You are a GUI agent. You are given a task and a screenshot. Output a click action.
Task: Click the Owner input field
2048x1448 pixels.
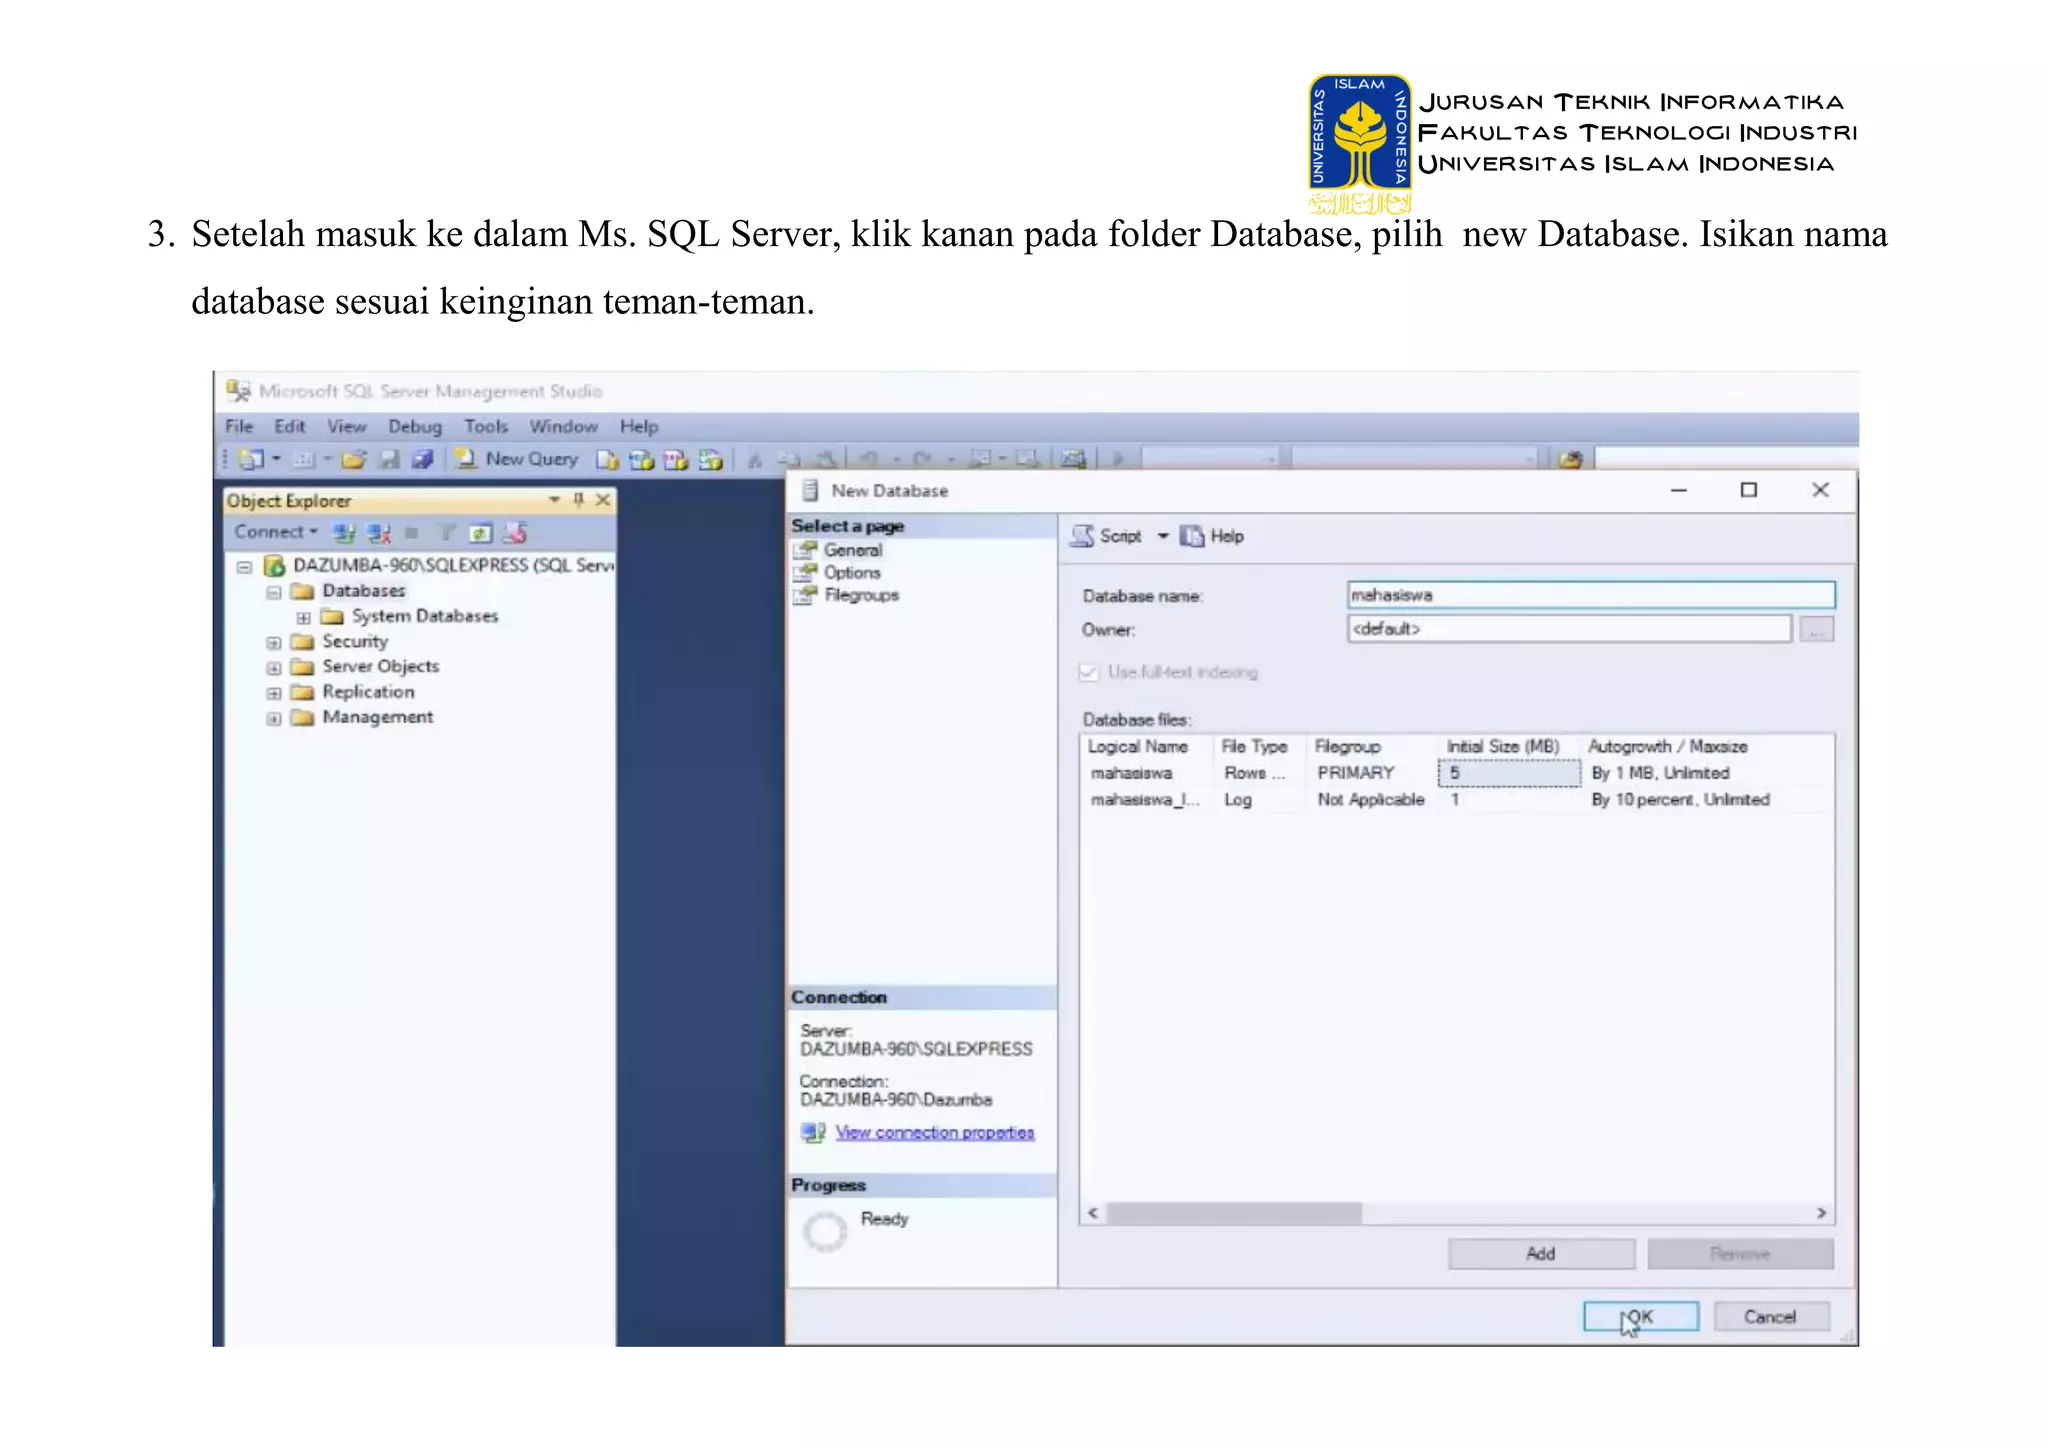coord(1569,629)
